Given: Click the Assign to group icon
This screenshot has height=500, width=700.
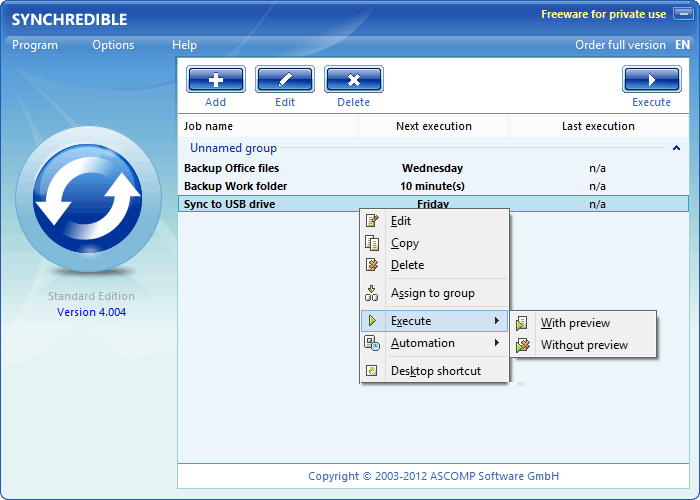Looking at the screenshot, I should pos(372,293).
